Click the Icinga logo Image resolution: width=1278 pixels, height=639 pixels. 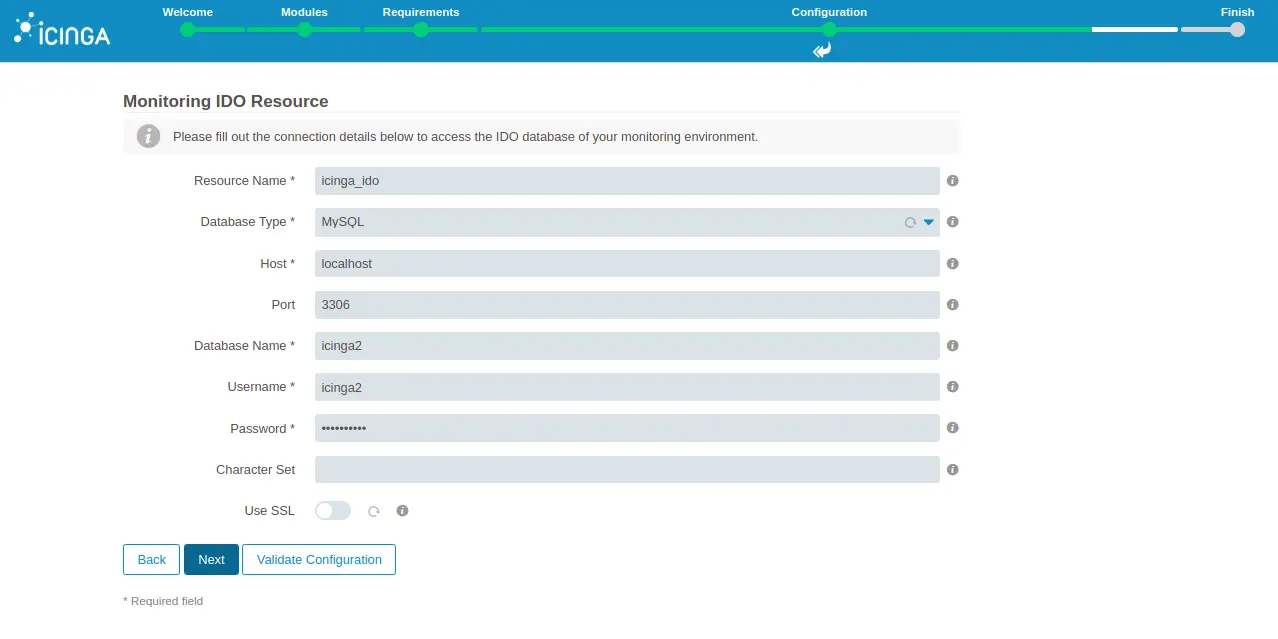(x=62, y=30)
